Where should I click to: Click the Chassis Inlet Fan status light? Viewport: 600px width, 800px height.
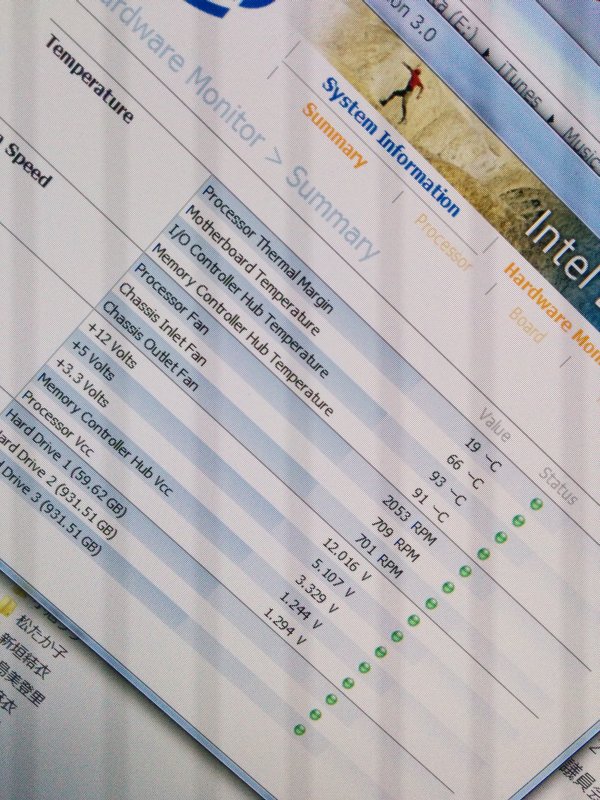point(448,587)
